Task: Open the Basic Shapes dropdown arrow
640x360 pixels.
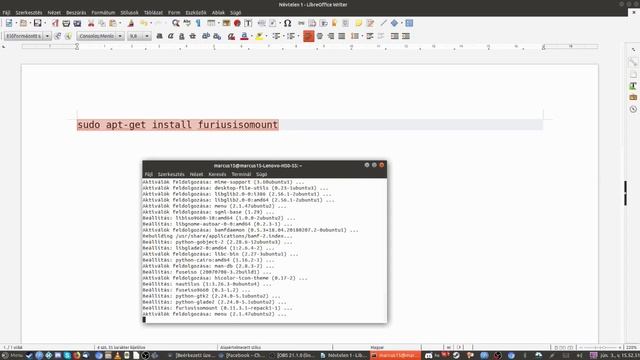Action: pos(401,23)
